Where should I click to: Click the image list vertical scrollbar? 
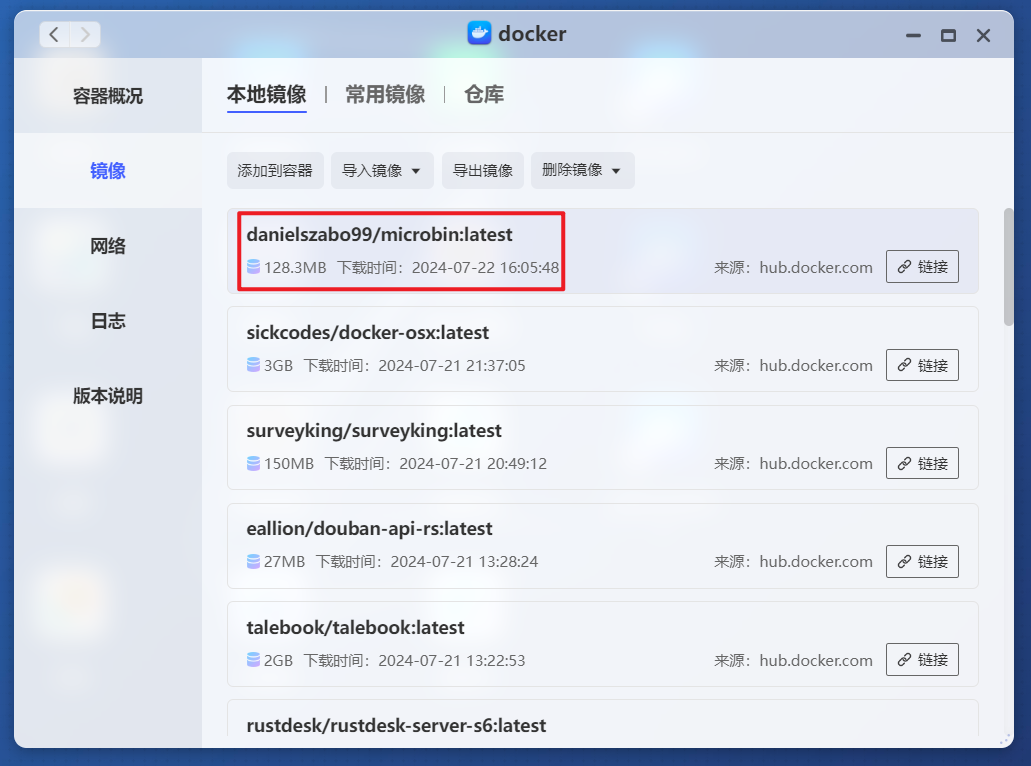coord(1009,266)
